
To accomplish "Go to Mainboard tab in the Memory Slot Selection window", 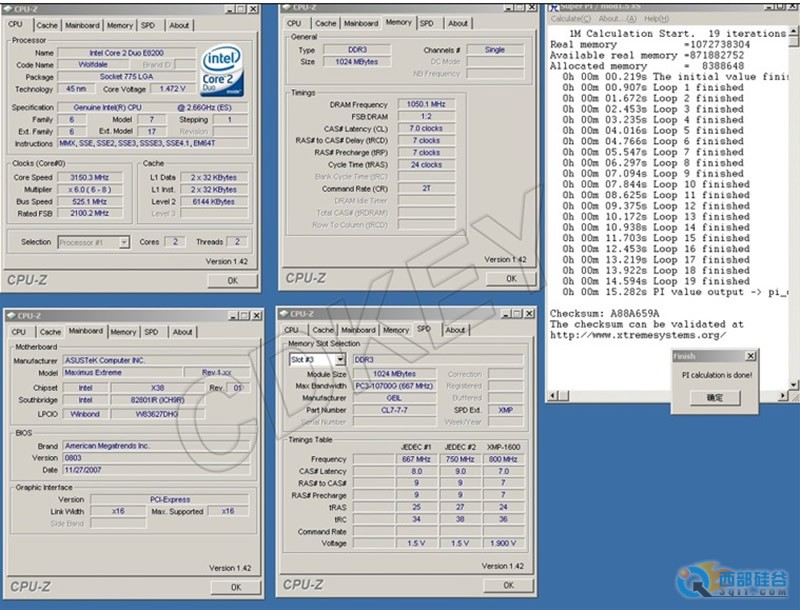I will [358, 330].
